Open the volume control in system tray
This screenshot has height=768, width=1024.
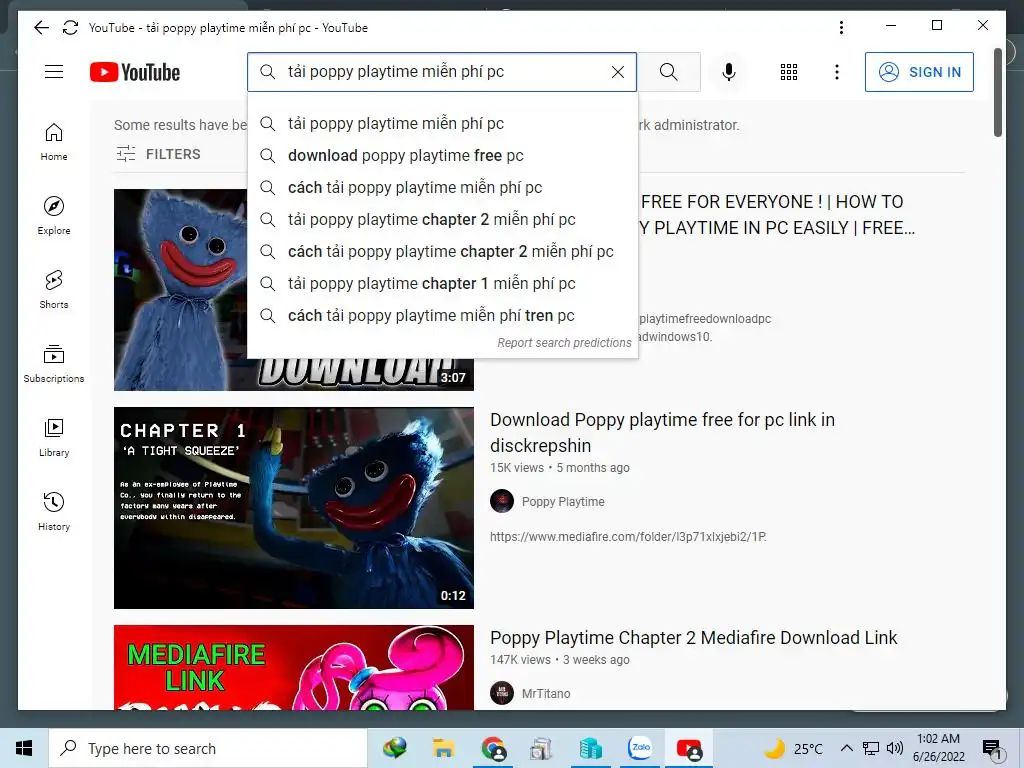click(895, 748)
